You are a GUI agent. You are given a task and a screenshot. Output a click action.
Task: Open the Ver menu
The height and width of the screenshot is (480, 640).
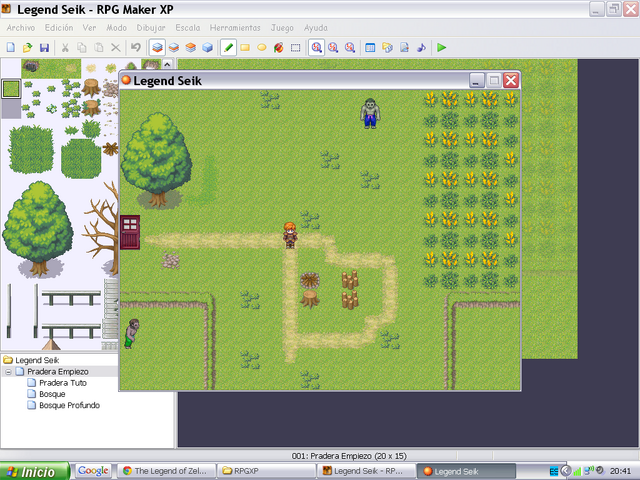click(89, 28)
